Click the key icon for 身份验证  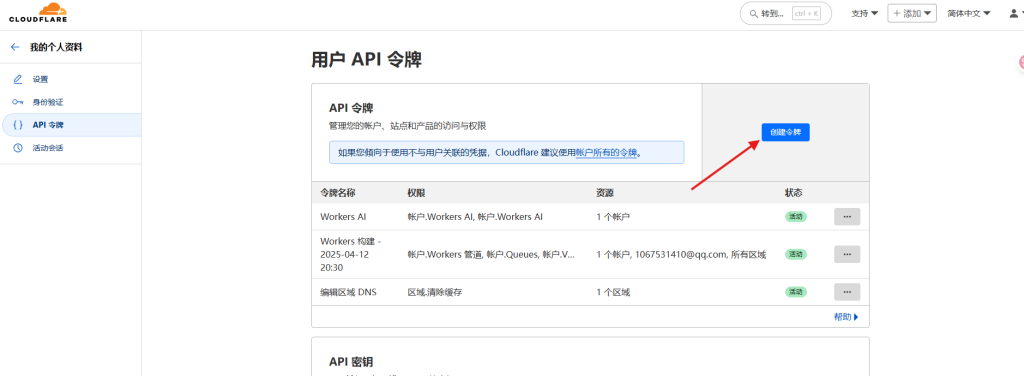tap(18, 102)
